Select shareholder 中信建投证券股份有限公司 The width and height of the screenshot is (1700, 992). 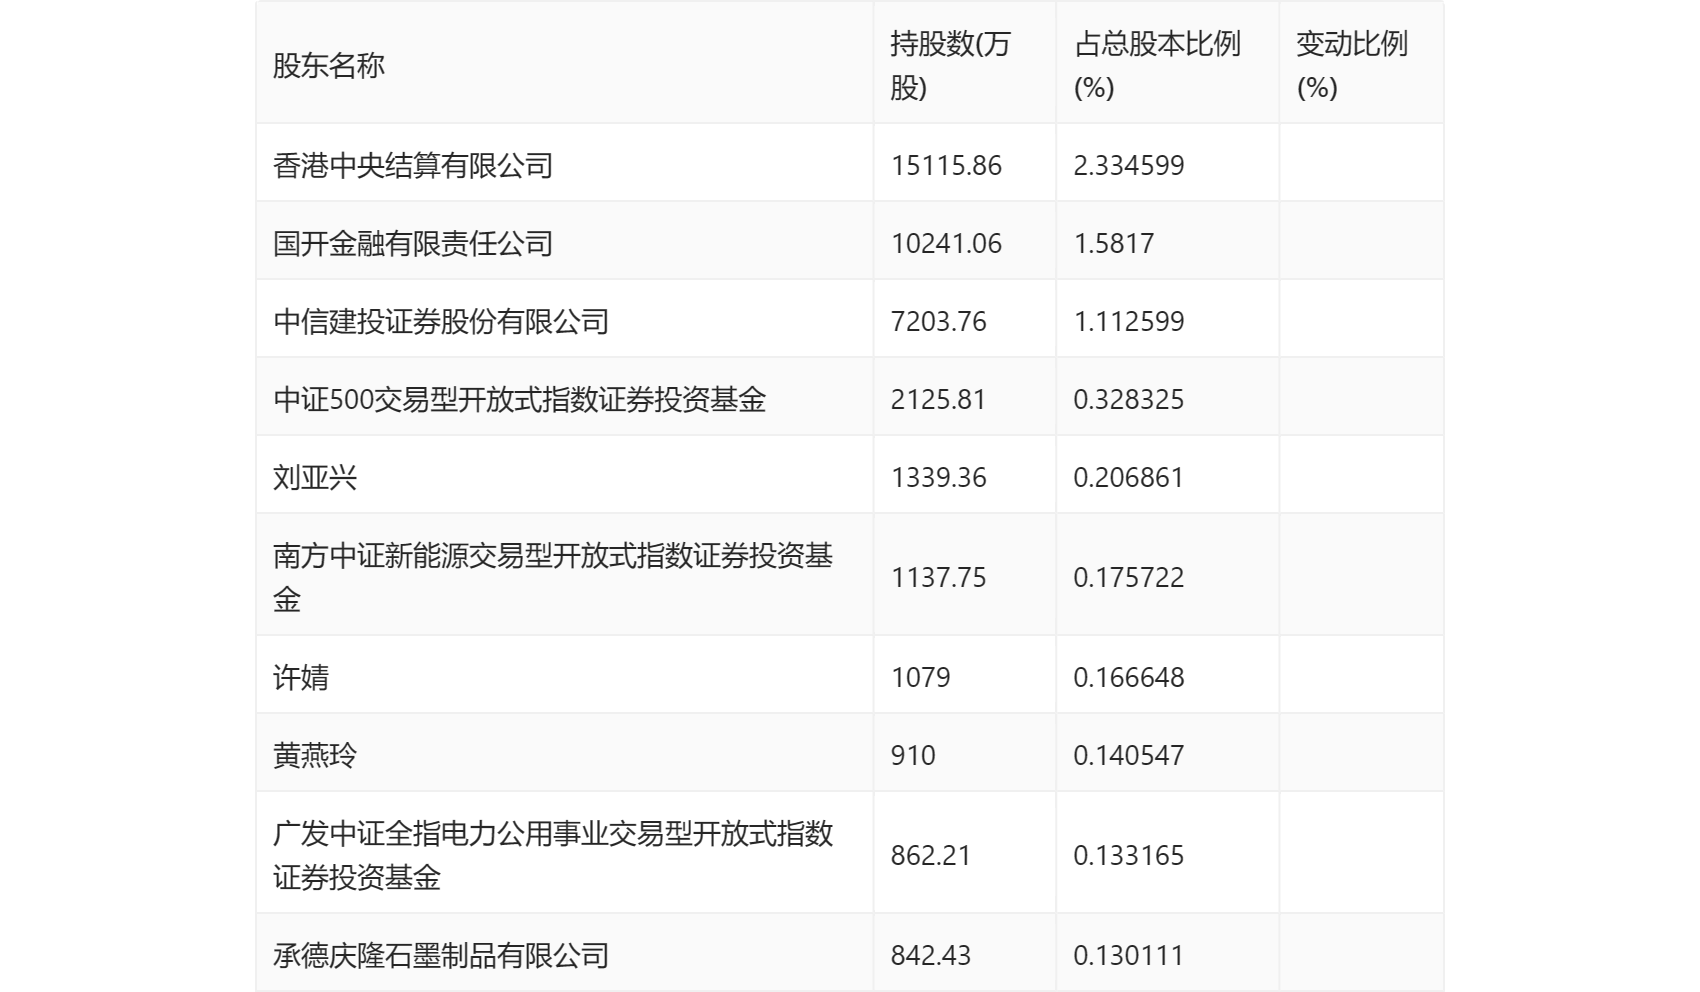(x=441, y=321)
